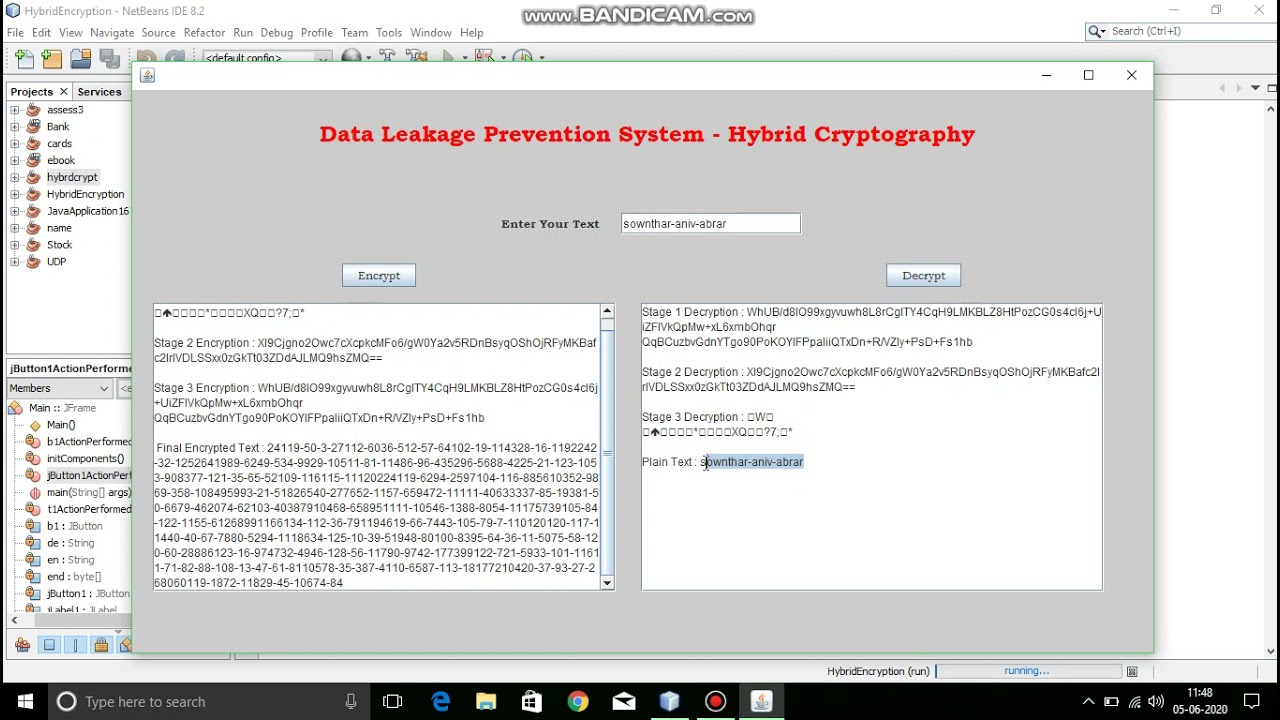Image resolution: width=1280 pixels, height=720 pixels.
Task: Select the name project in tree
Action: [59, 228]
